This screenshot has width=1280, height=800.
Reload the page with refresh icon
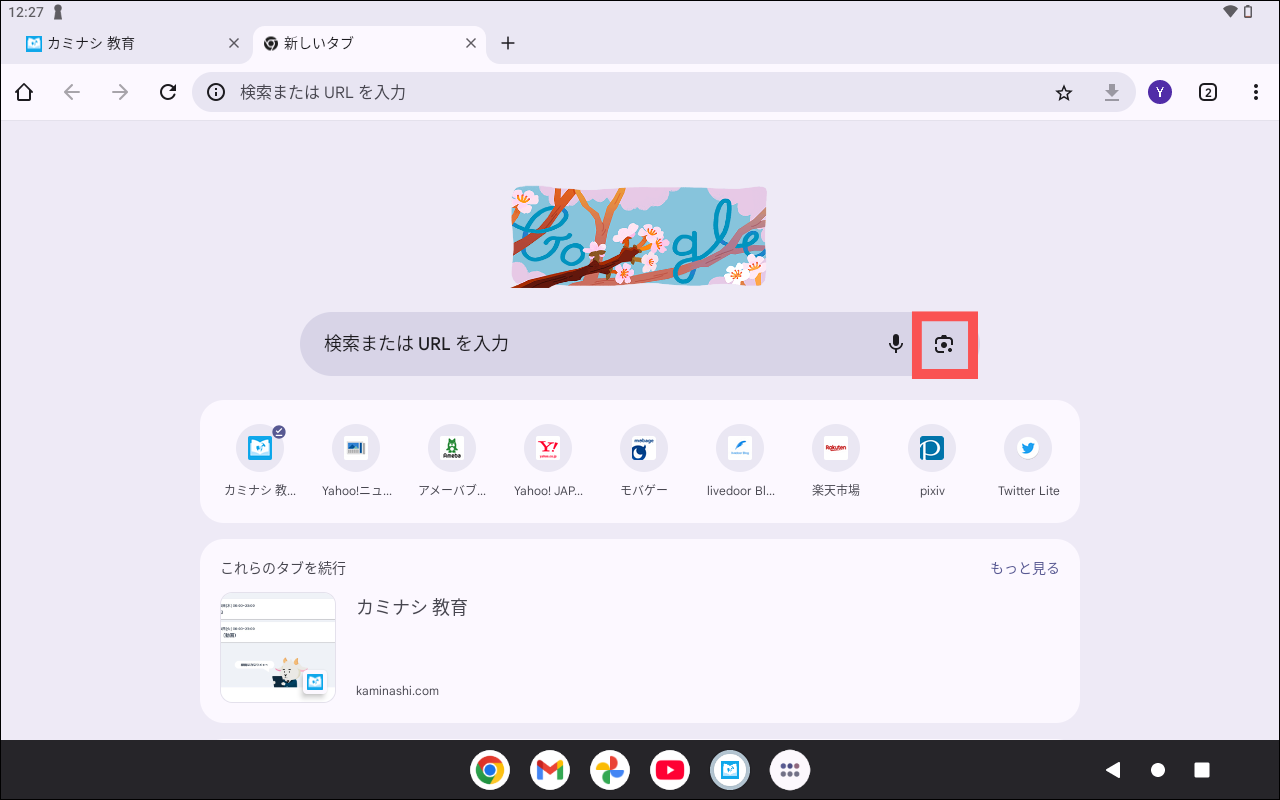pos(168,92)
